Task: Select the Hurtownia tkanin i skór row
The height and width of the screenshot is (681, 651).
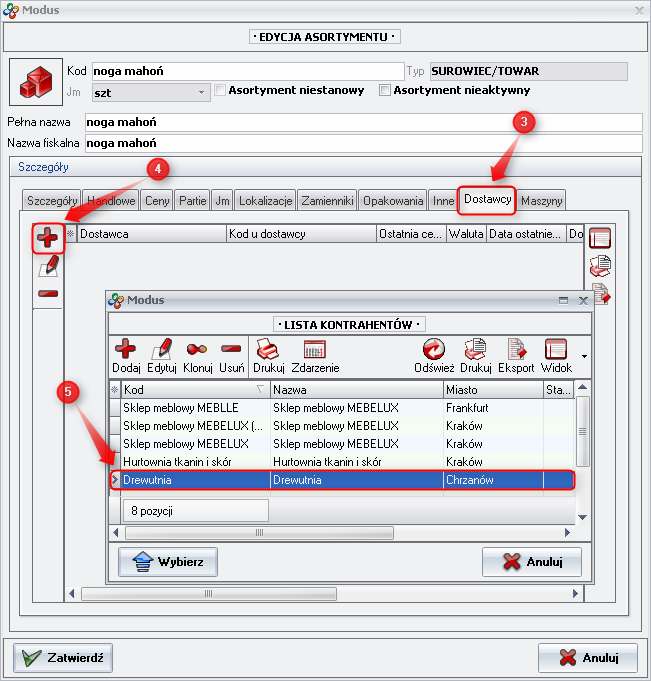Action: (342, 462)
